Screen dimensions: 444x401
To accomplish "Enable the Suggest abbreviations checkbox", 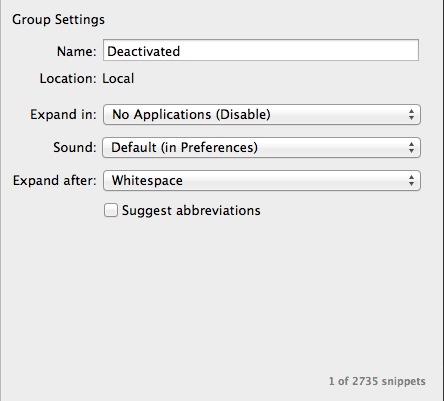I will (111, 210).
